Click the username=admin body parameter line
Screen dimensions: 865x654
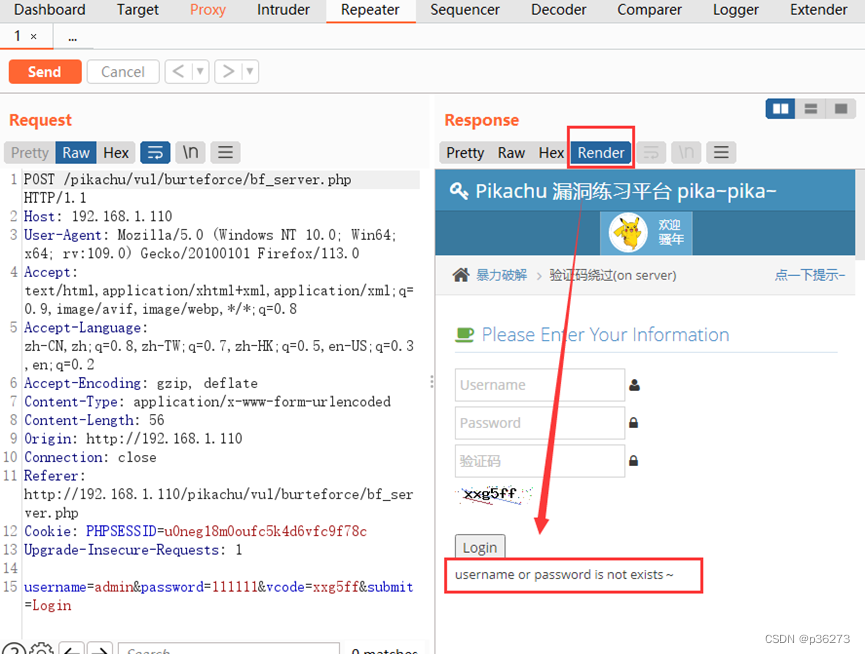coord(218,596)
